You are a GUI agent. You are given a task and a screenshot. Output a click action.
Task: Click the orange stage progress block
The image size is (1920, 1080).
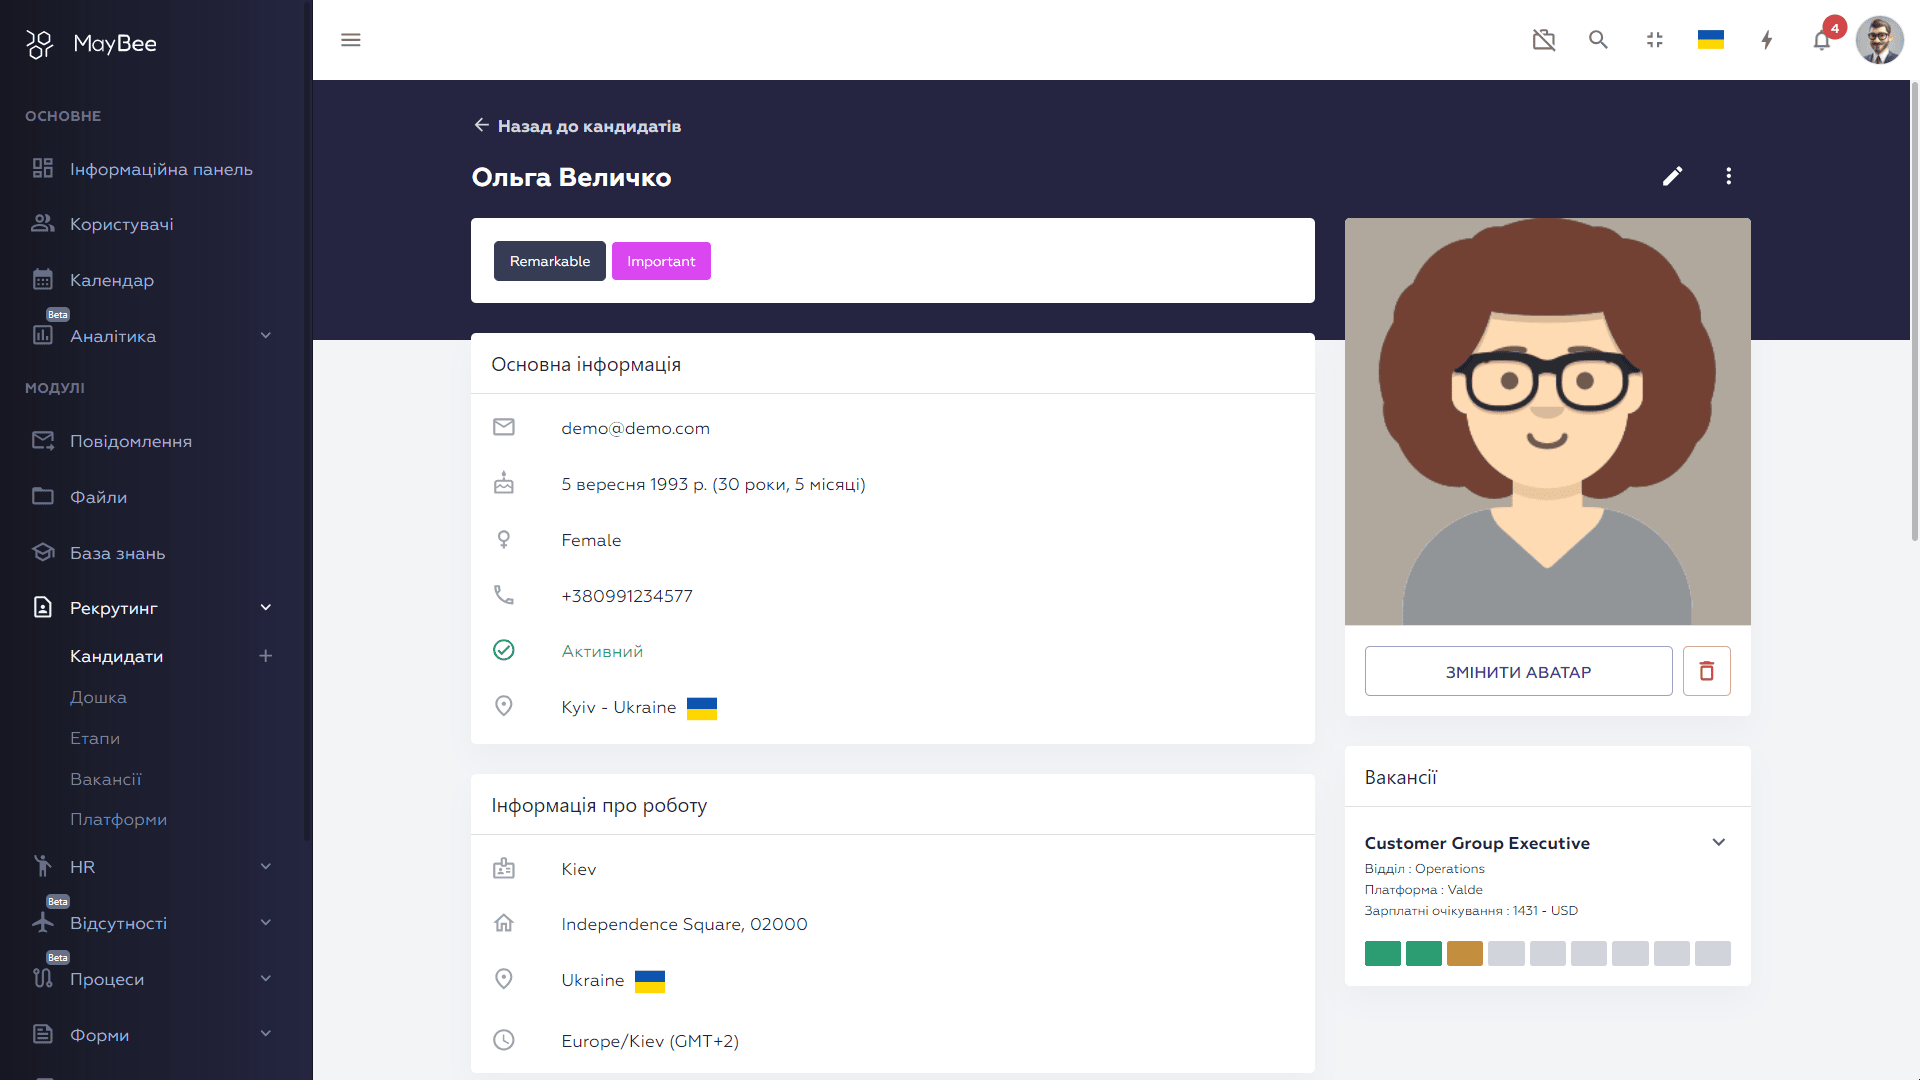click(x=1465, y=953)
